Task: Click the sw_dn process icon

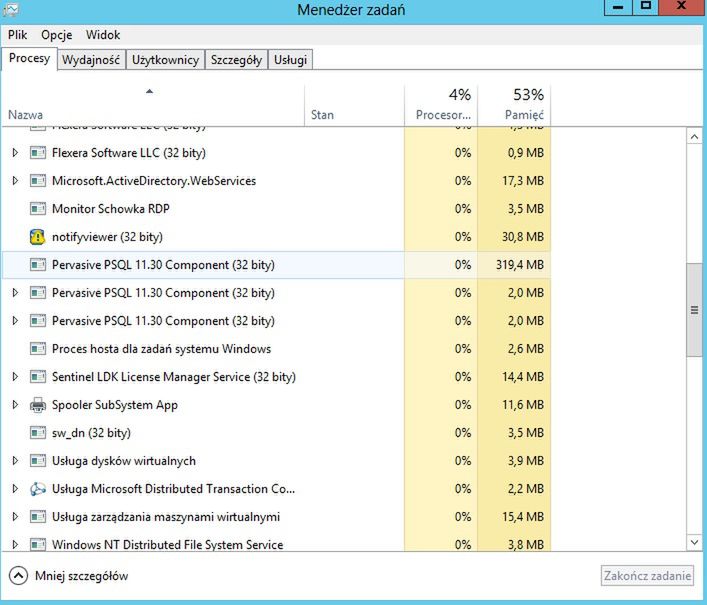Action: click(37, 433)
